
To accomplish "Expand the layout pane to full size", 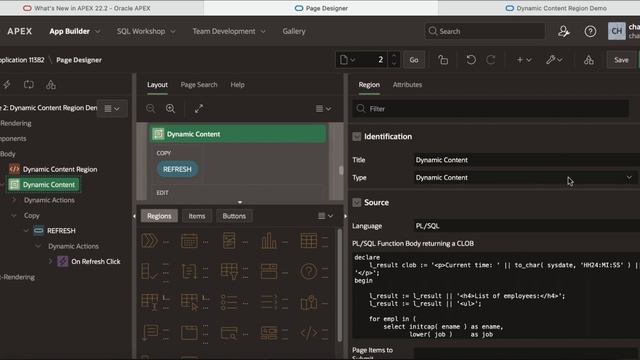I will coord(199,109).
